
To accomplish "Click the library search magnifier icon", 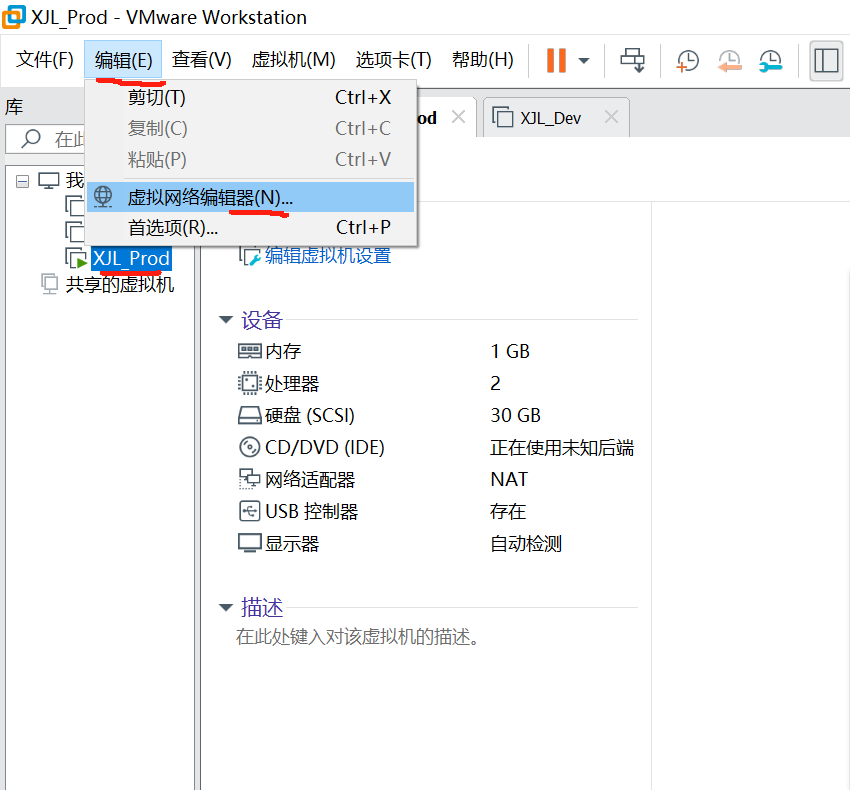I will (30, 139).
